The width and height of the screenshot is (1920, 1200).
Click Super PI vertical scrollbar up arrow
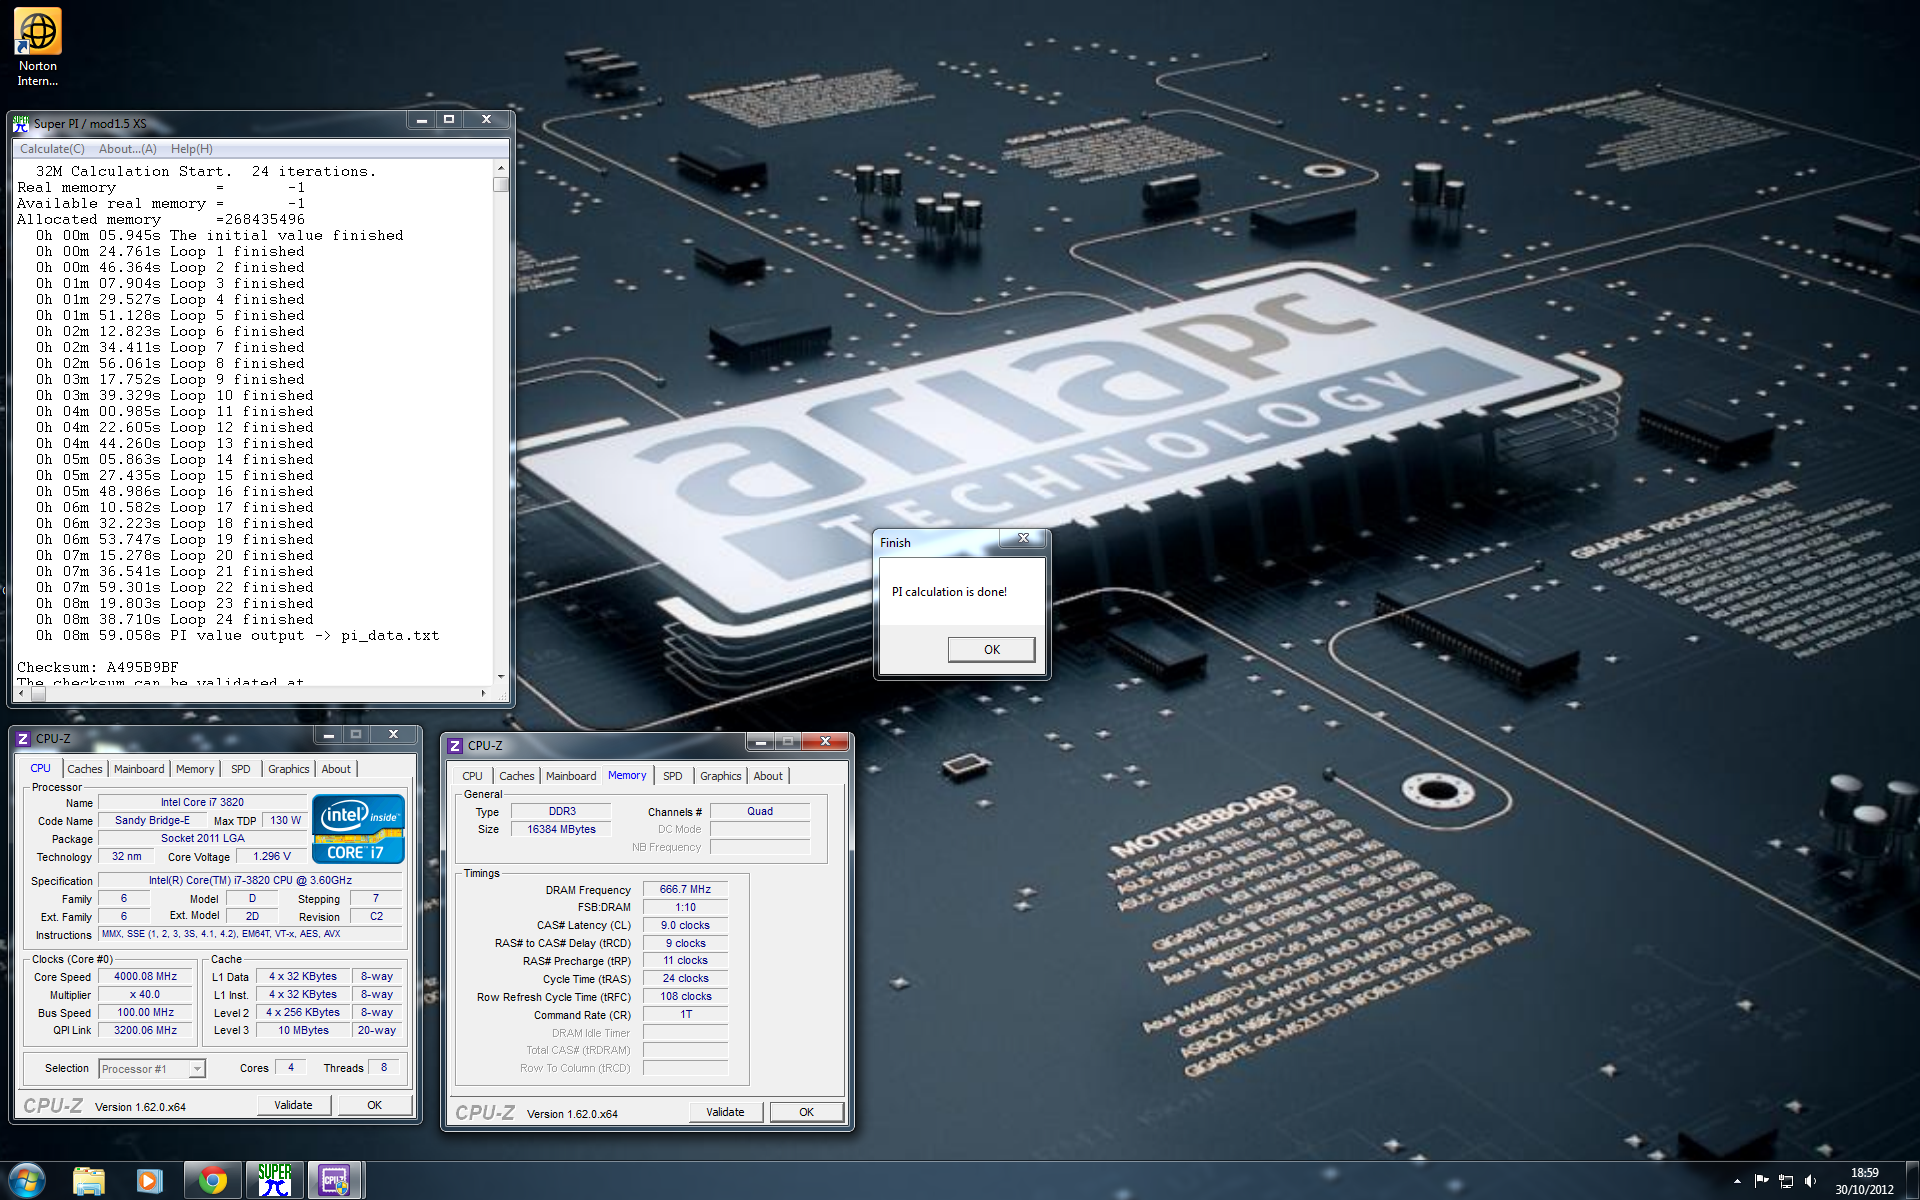point(500,169)
